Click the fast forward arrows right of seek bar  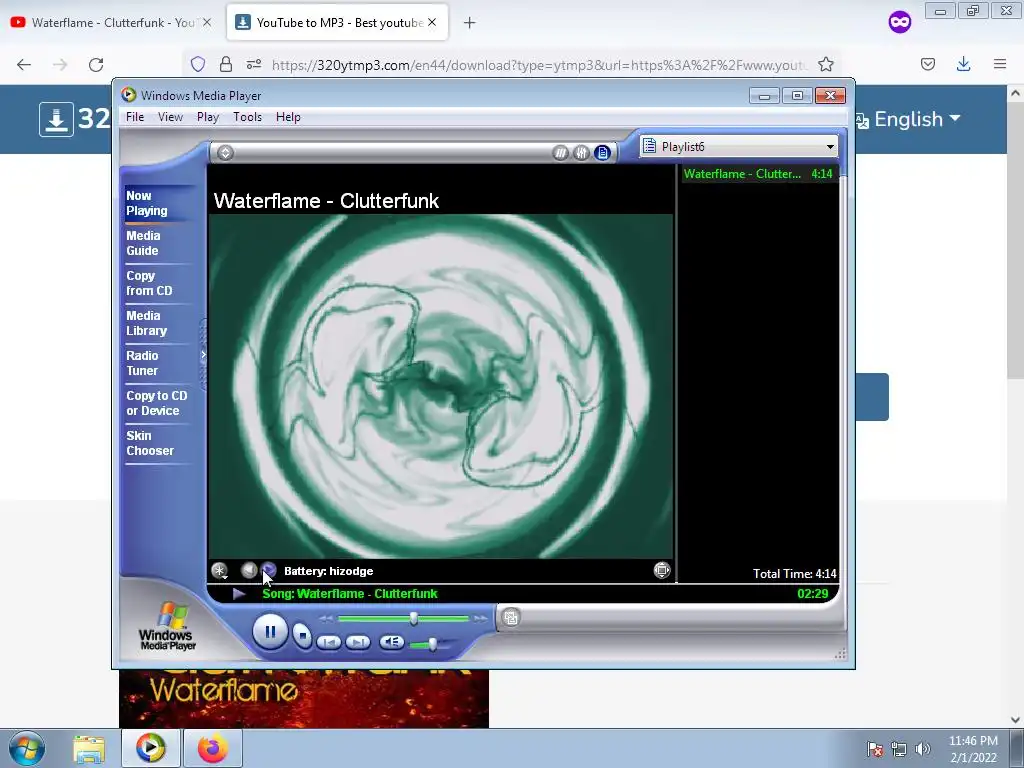click(481, 618)
